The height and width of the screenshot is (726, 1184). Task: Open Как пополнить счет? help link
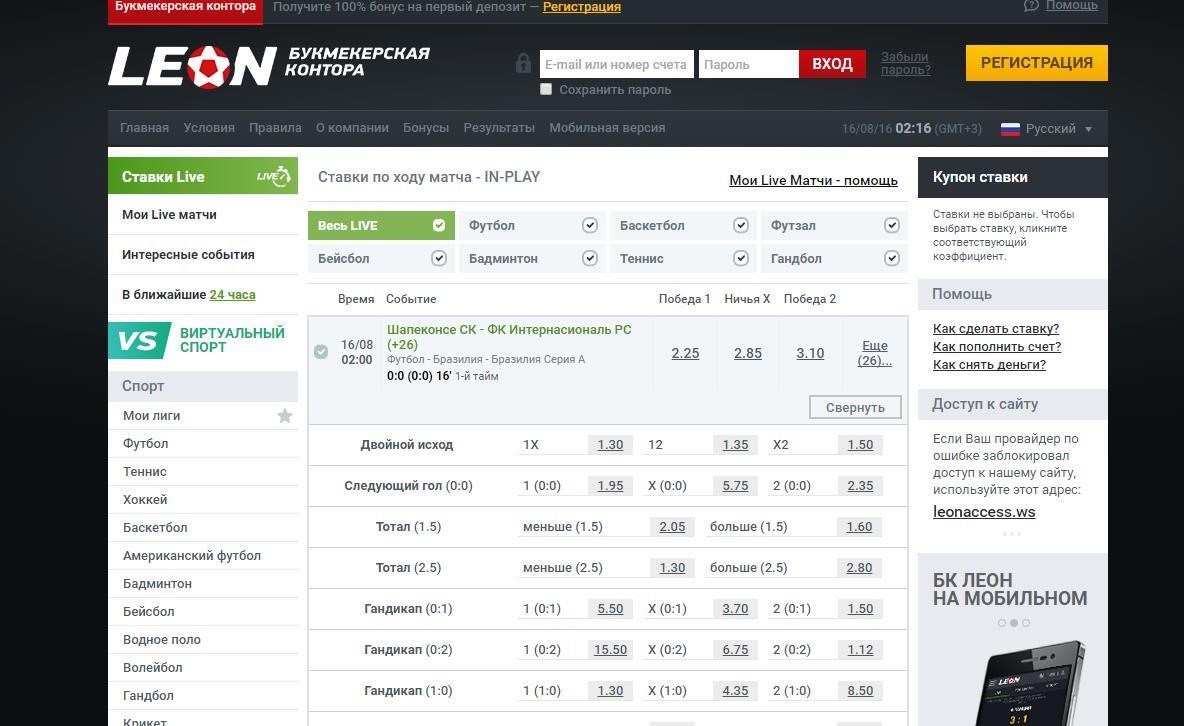(x=997, y=347)
